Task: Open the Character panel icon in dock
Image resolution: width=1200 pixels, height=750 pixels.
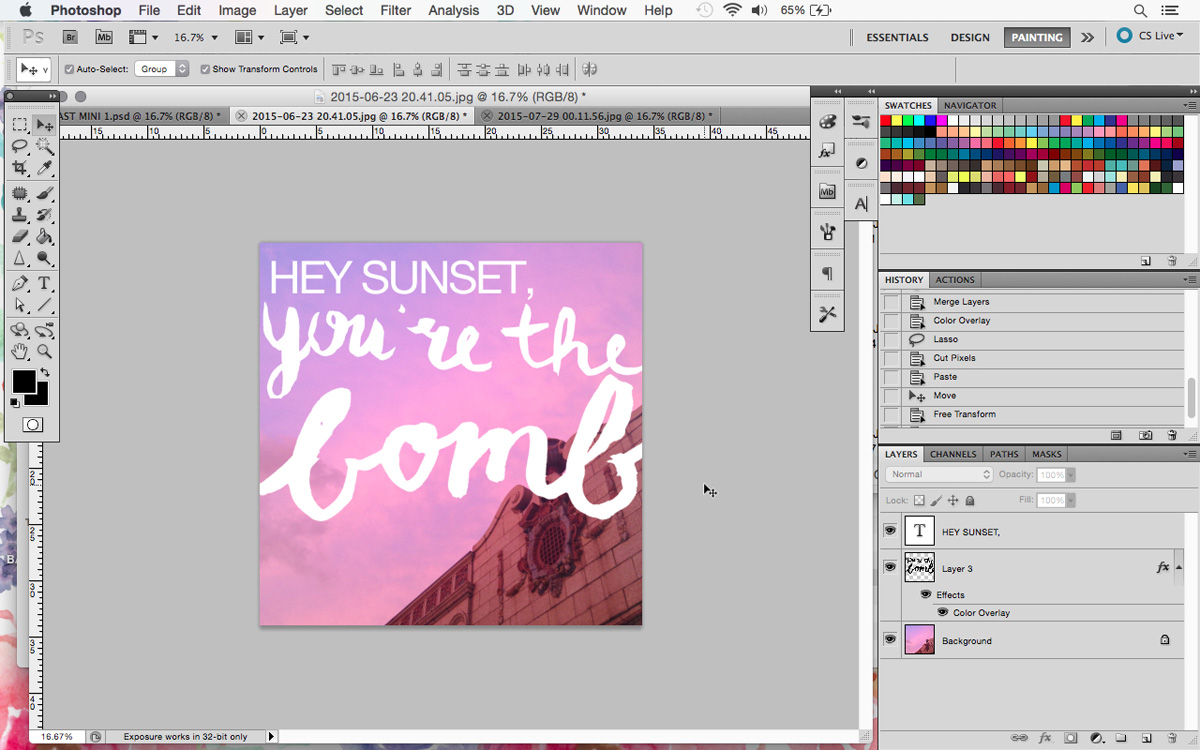Action: pyautogui.click(x=860, y=203)
